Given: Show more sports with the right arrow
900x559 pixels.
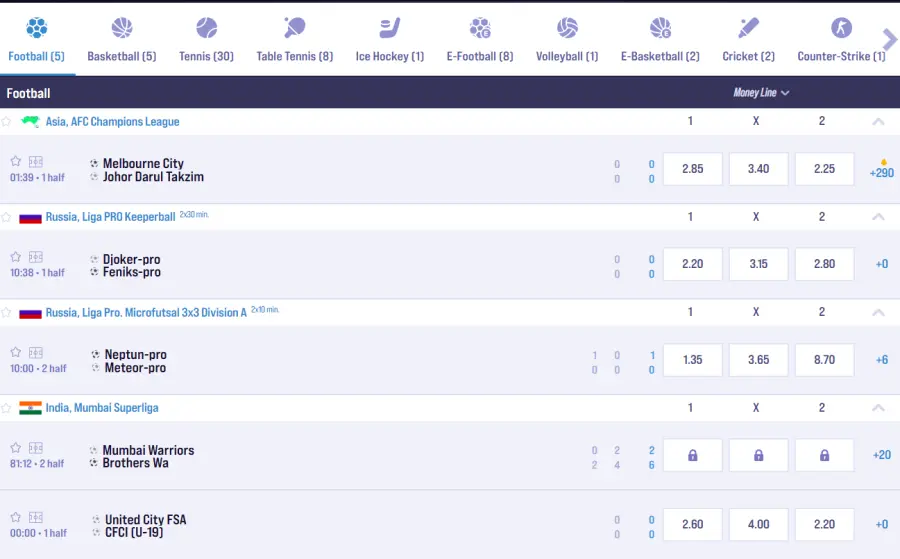Looking at the screenshot, I should pos(889,40).
